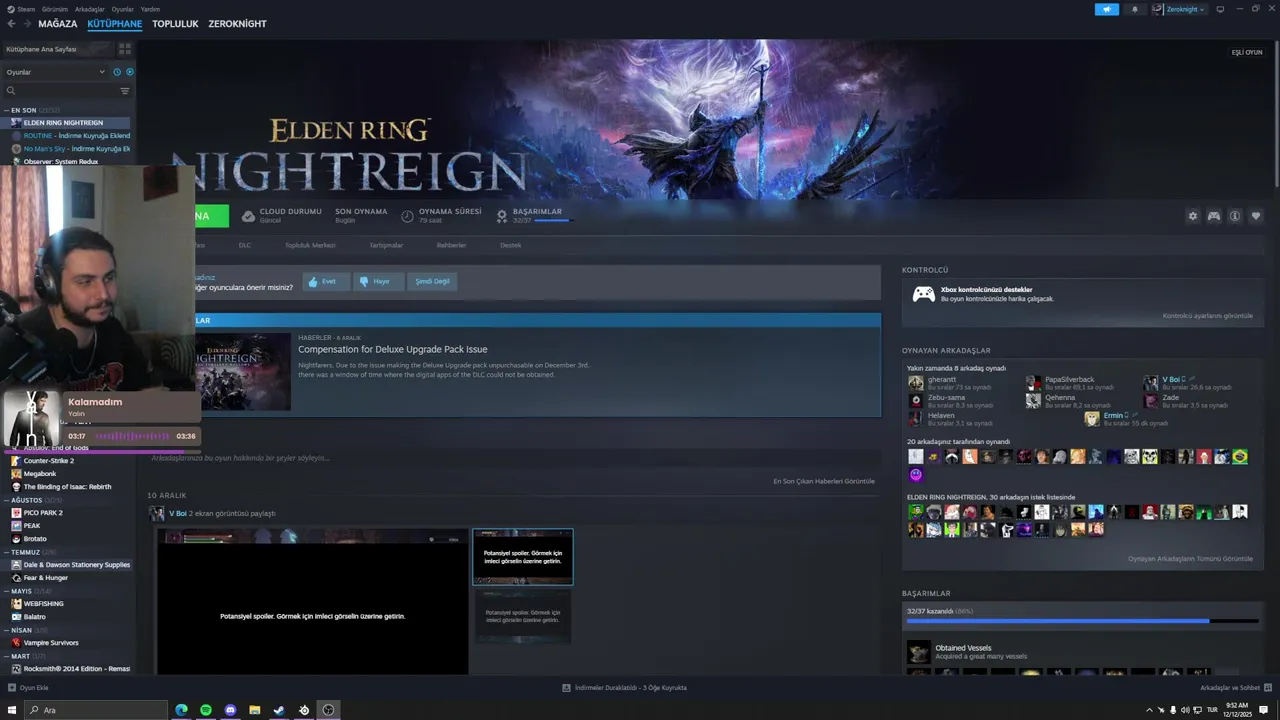This screenshot has width=1280, height=720.
Task: Open the ZEROKNİGHT profile tab
Action: [237, 23]
